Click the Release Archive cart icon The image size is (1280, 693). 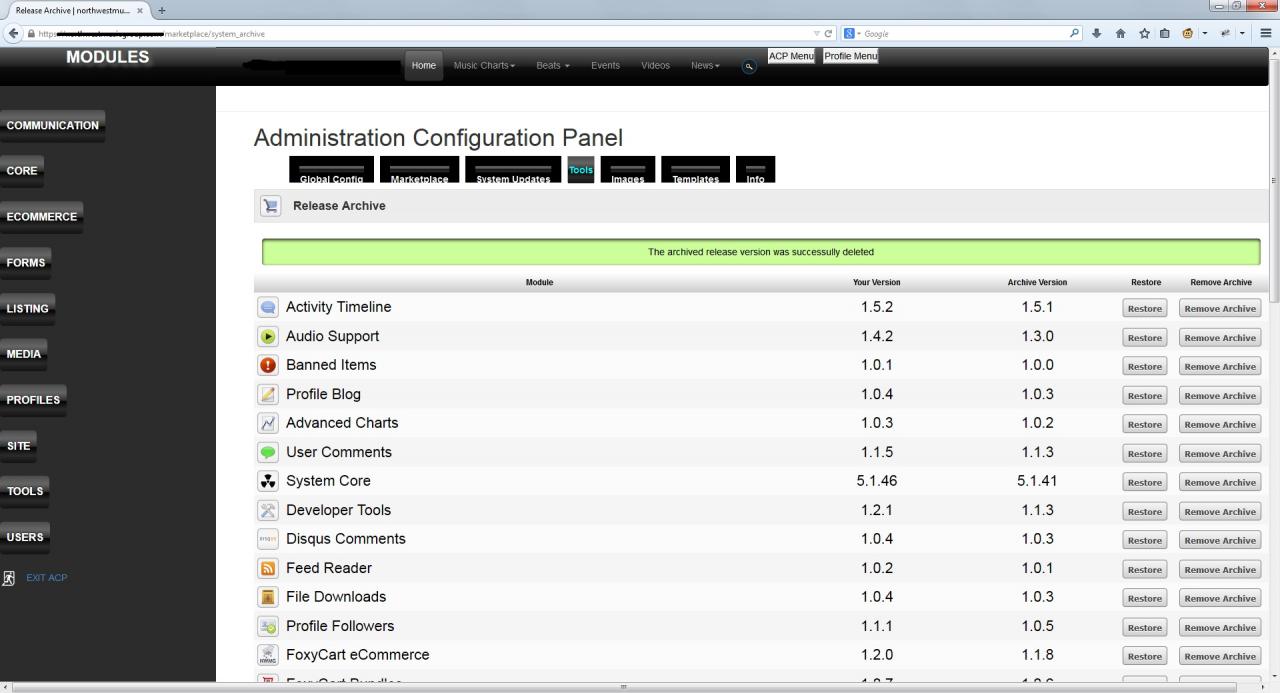[270, 206]
